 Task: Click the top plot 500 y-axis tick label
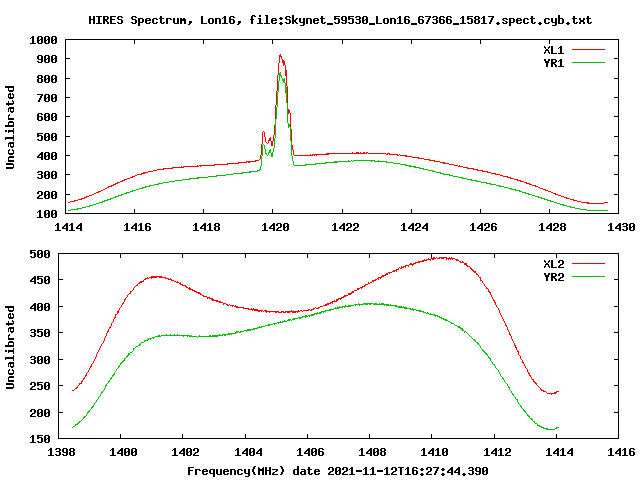47,137
